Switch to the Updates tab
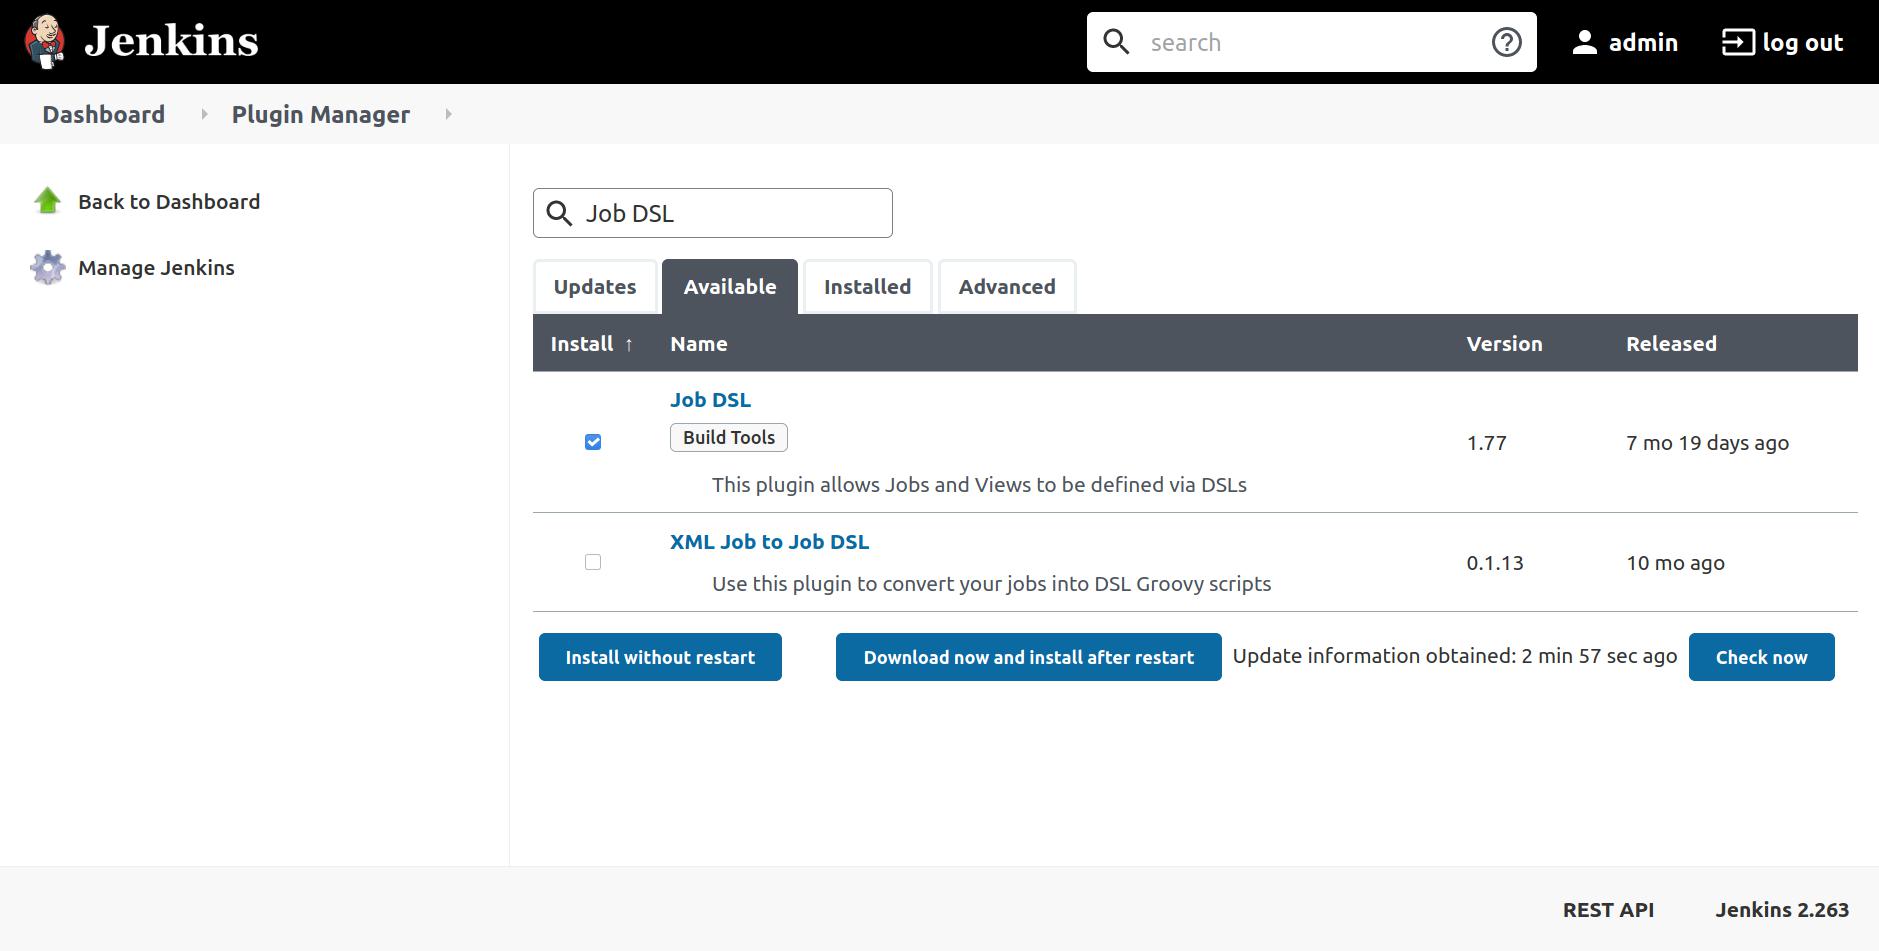The height and width of the screenshot is (951, 1879). point(594,287)
